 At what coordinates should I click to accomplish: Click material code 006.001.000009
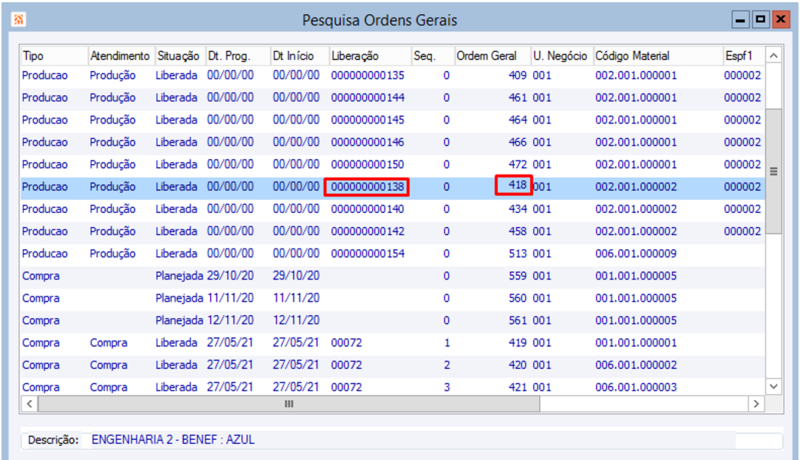(636, 253)
